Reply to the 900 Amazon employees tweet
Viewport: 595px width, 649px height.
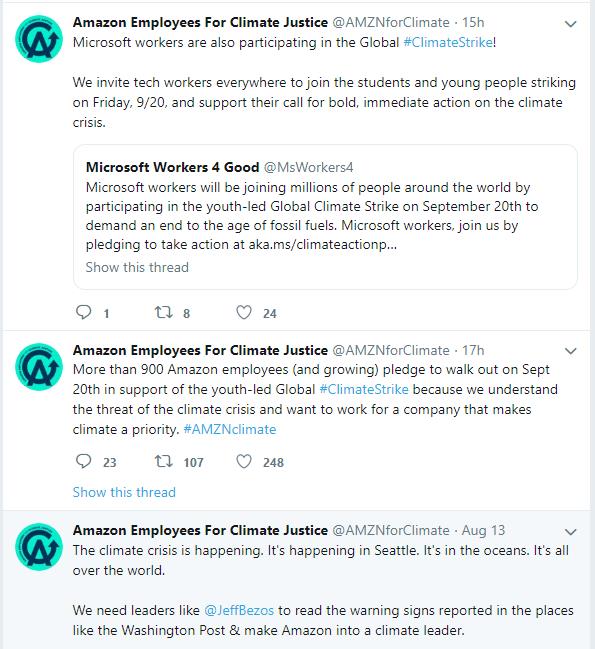point(84,461)
